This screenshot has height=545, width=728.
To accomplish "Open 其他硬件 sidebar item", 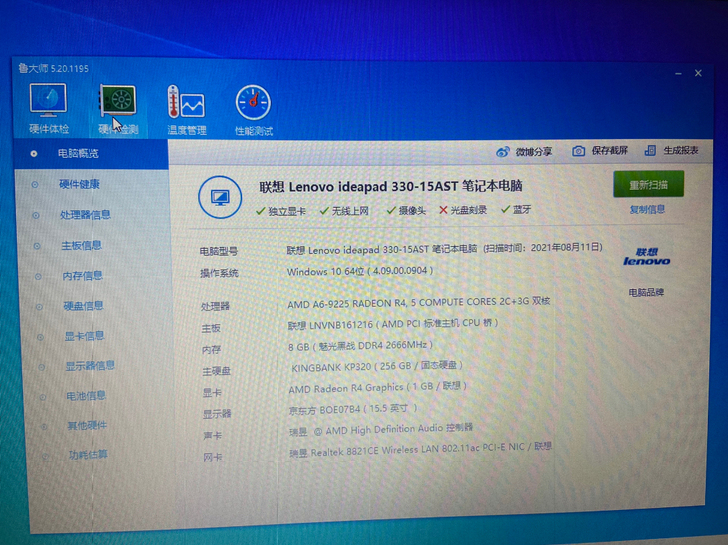I will coord(87,425).
